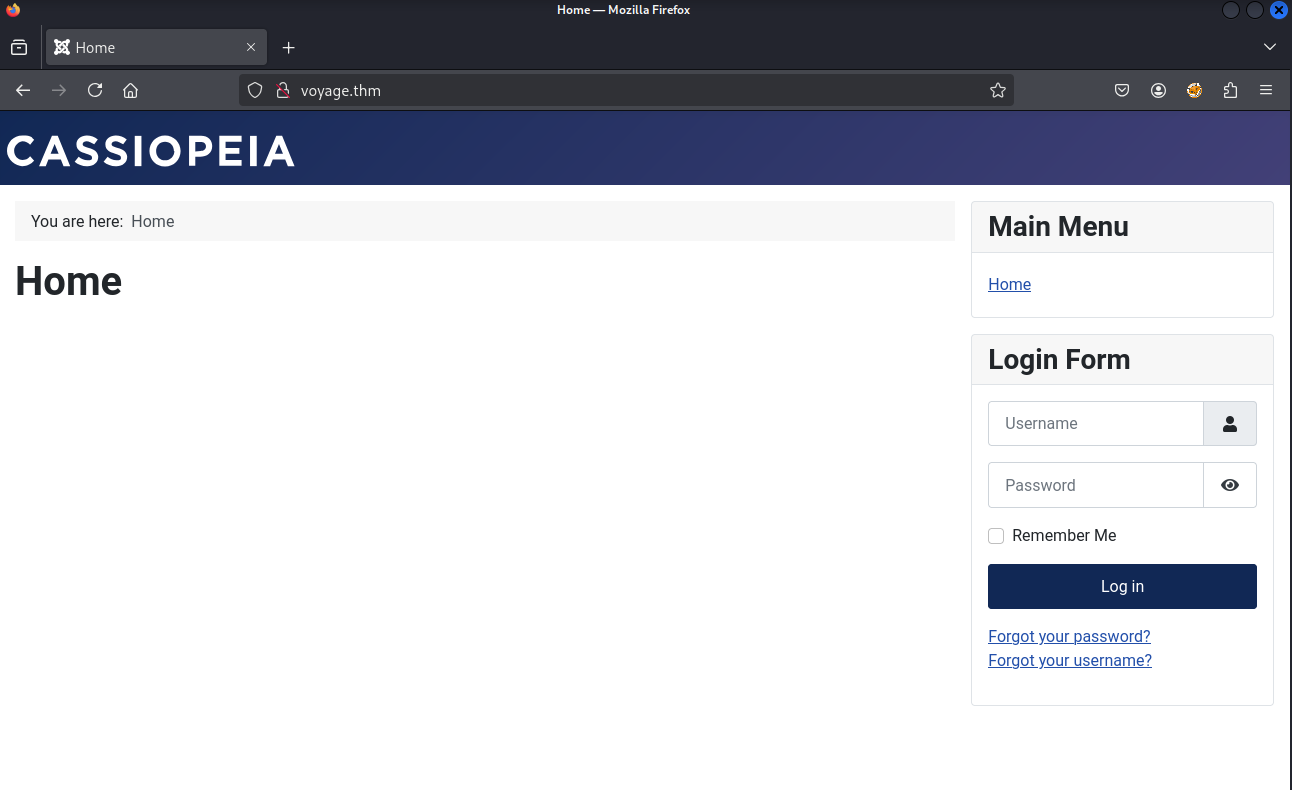Click the insecure connection padlock icon

point(282,90)
